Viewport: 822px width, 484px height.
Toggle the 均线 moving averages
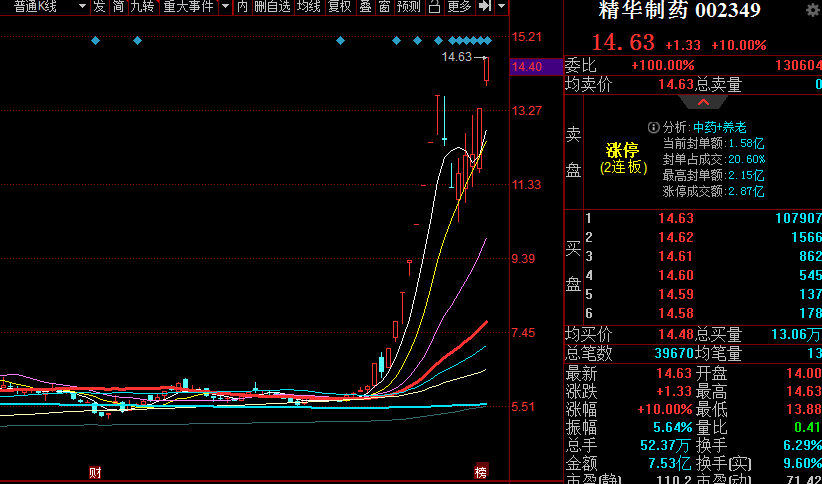(309, 7)
